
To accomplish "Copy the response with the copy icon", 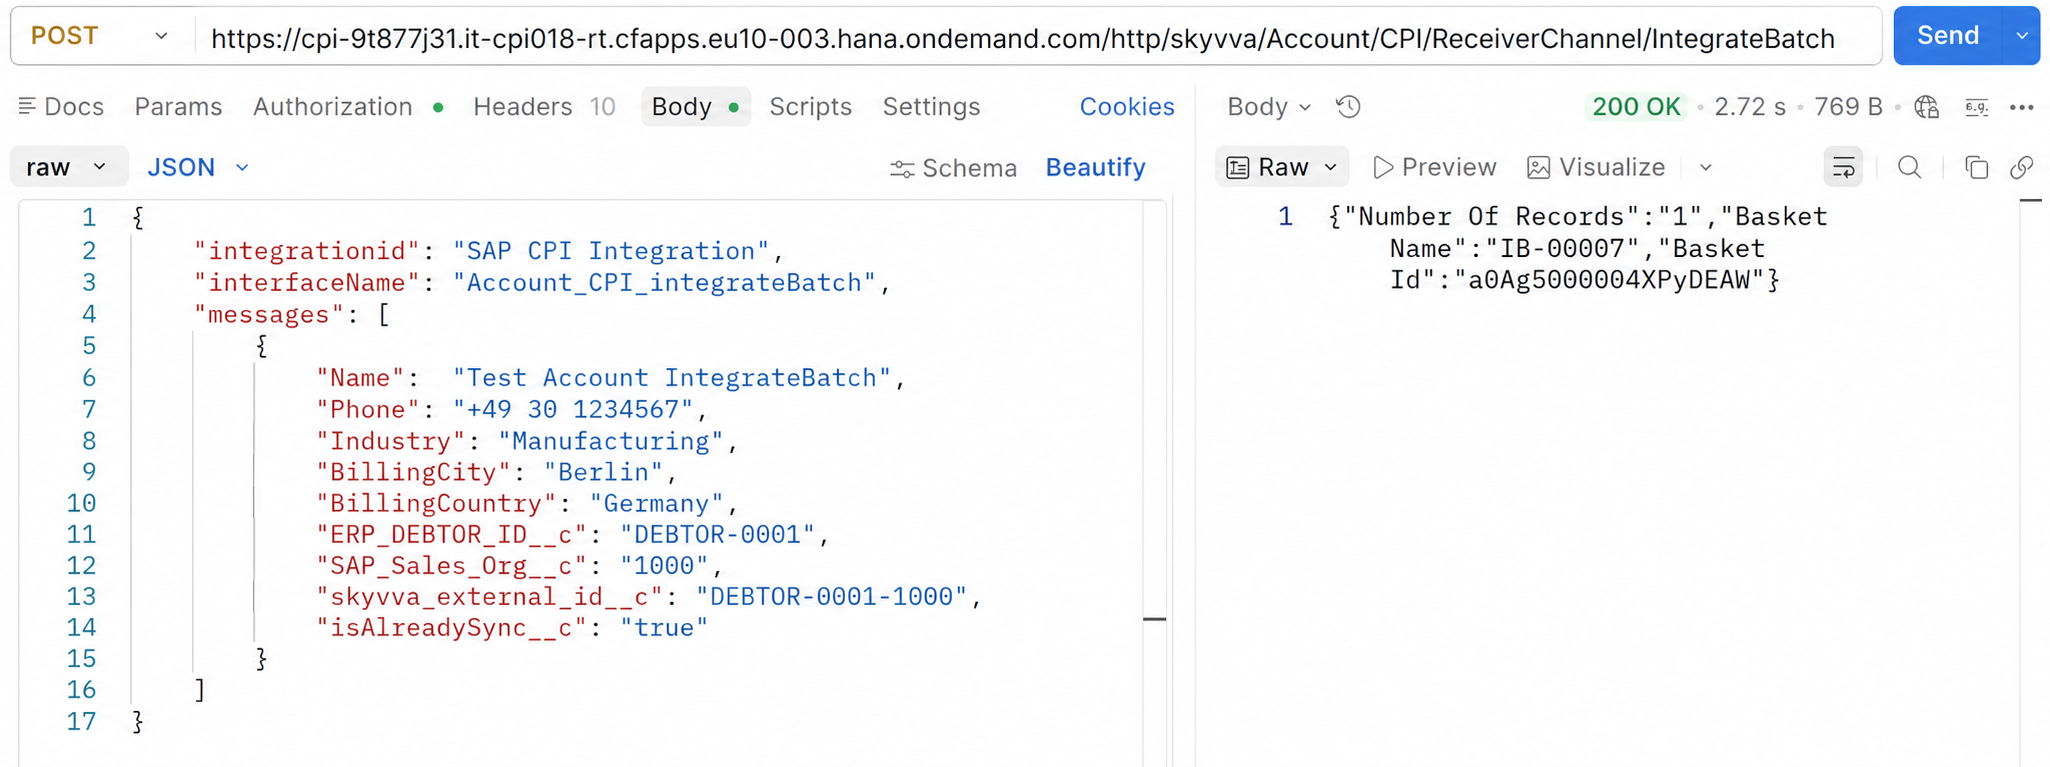I will 1976,167.
